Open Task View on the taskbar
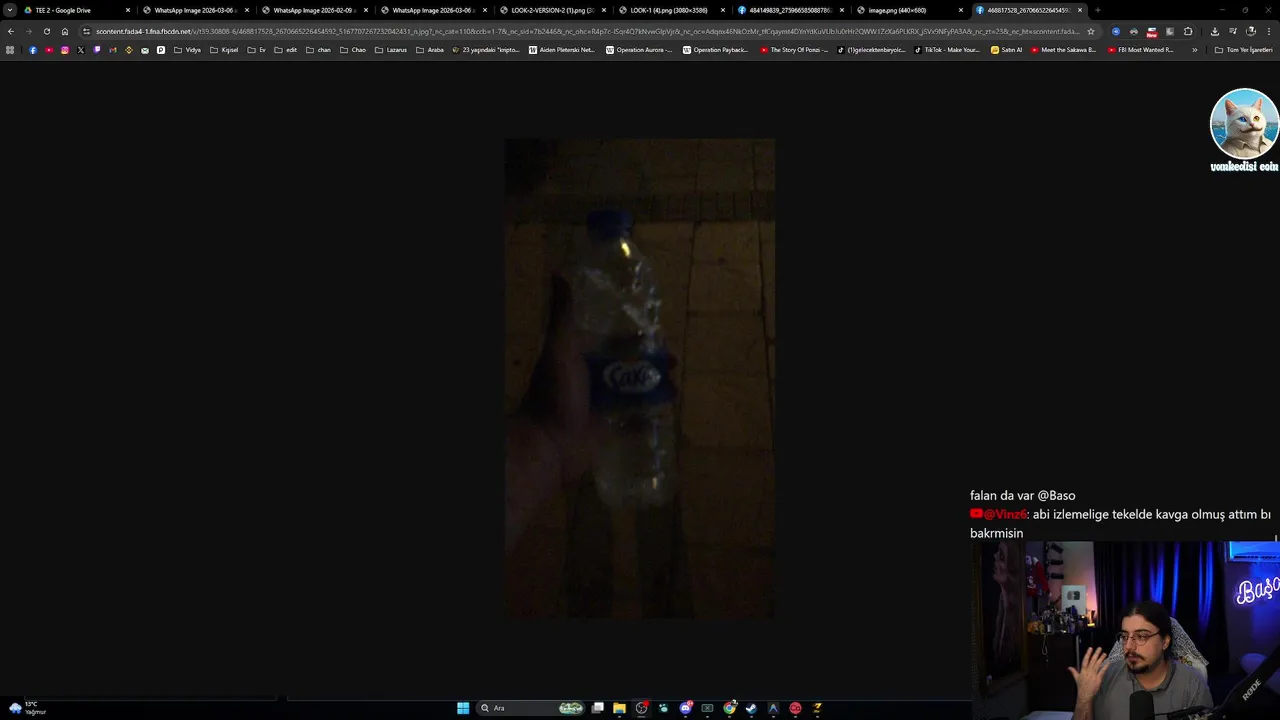The height and width of the screenshot is (720, 1280). [597, 708]
